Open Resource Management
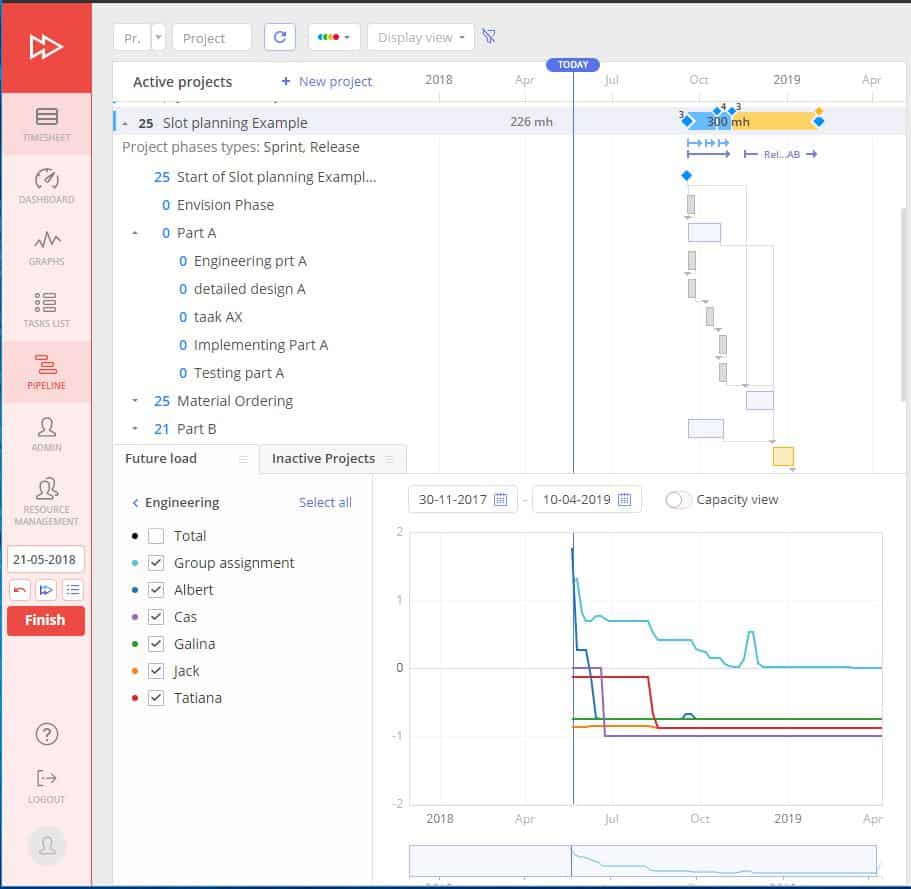This screenshot has height=889, width=911. 46,496
